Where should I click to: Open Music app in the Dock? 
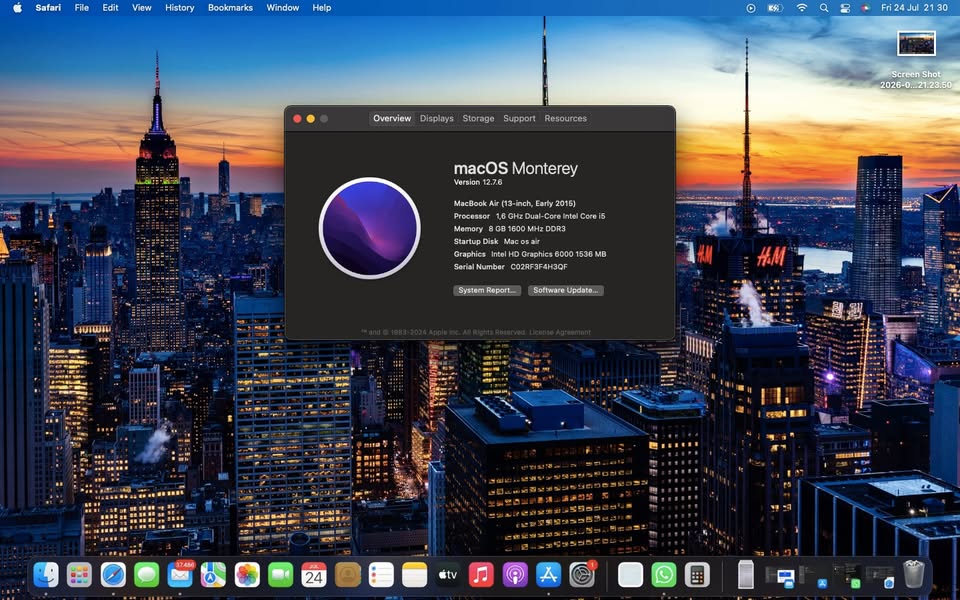coord(481,575)
